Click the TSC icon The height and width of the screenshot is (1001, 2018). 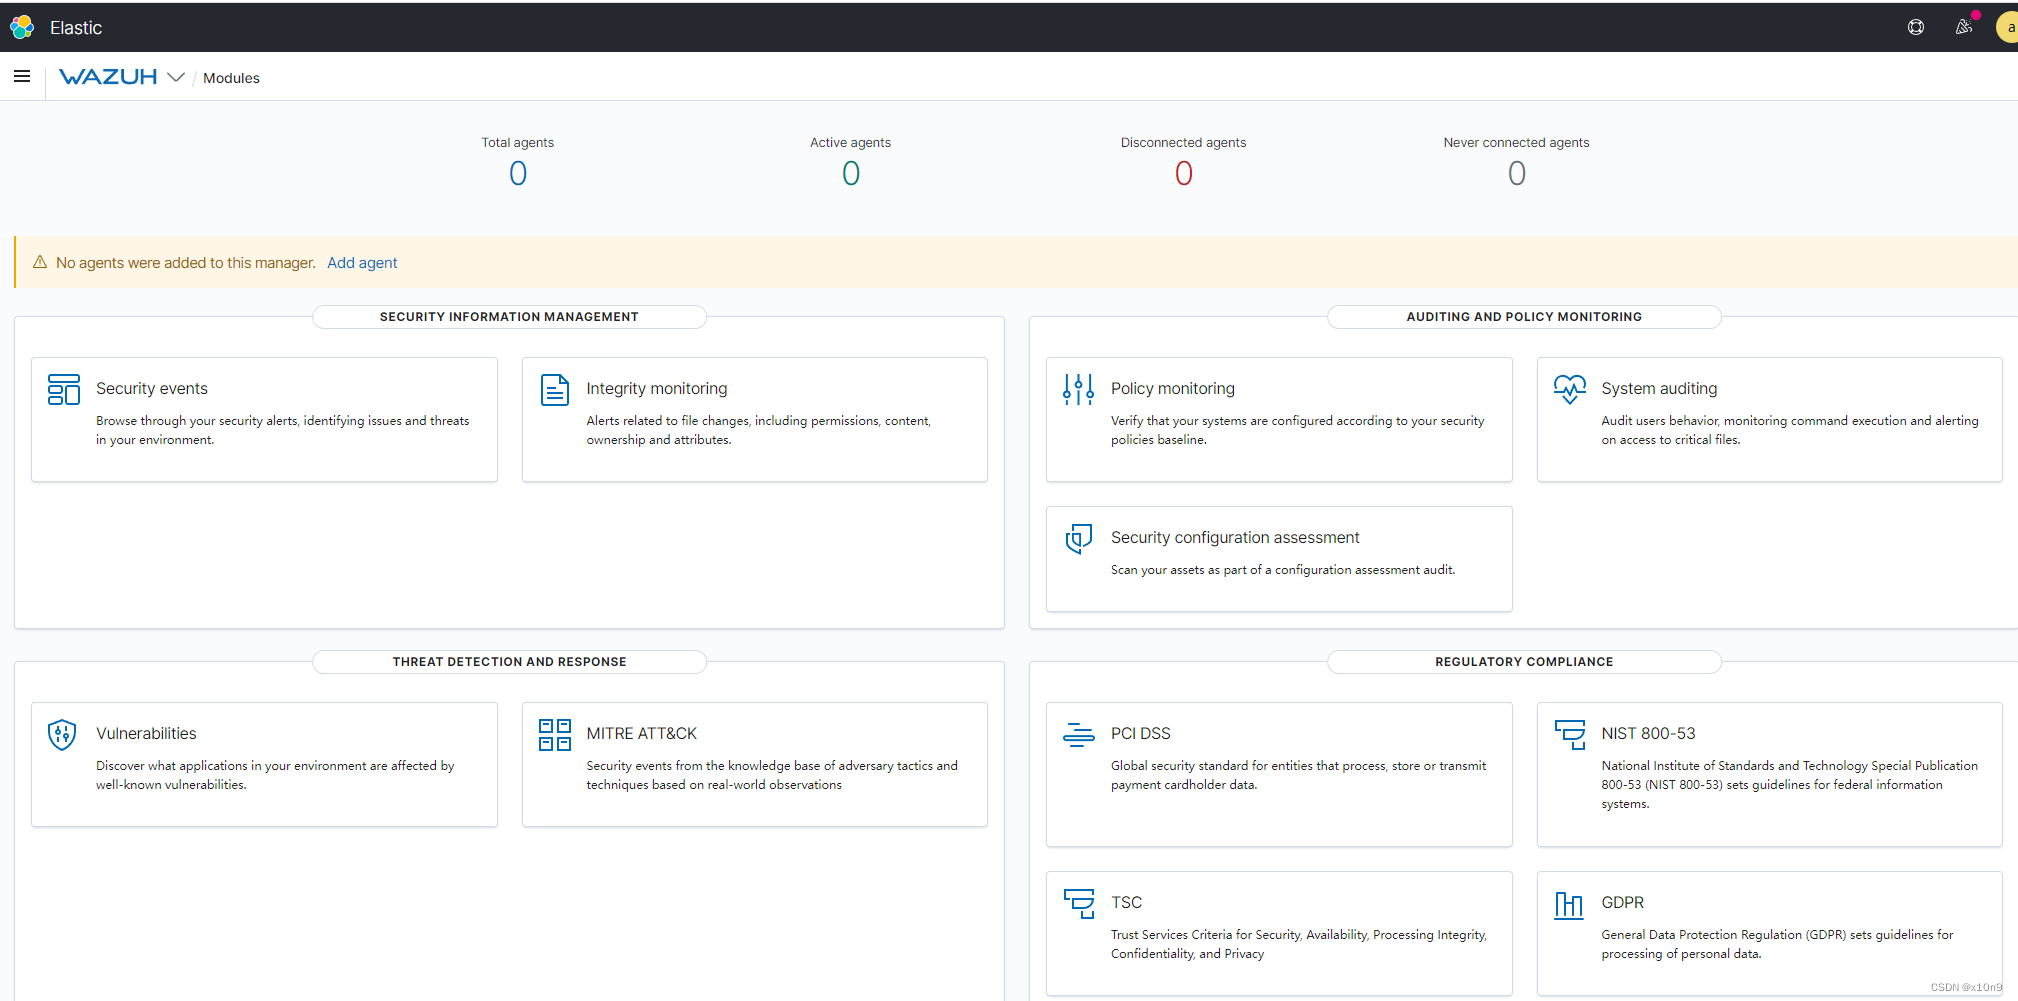click(x=1078, y=903)
